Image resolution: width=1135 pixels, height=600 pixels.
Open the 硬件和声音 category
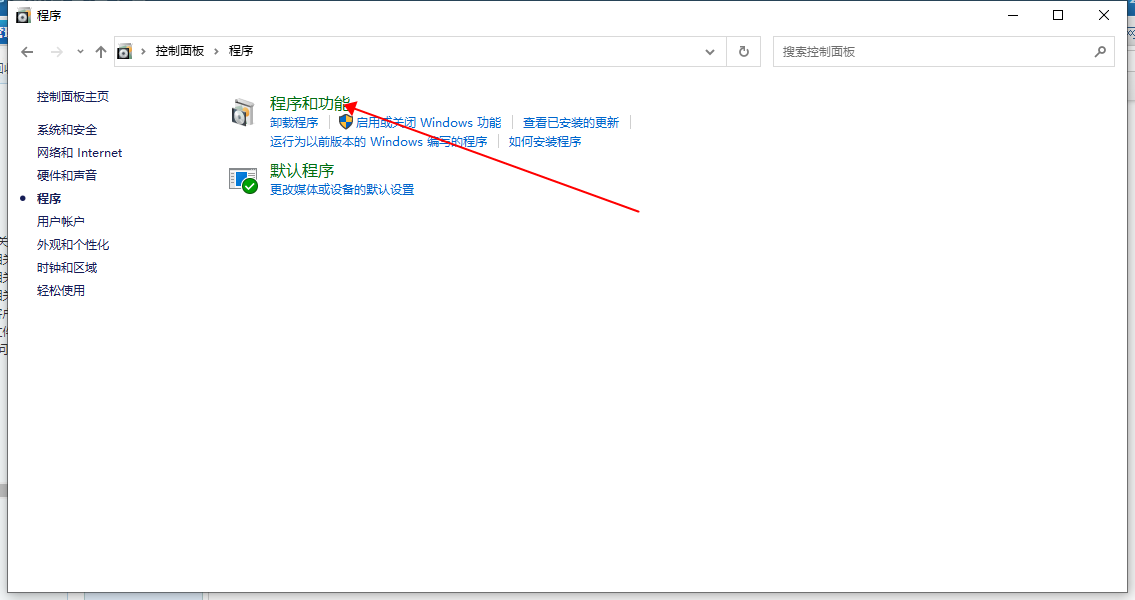point(67,175)
